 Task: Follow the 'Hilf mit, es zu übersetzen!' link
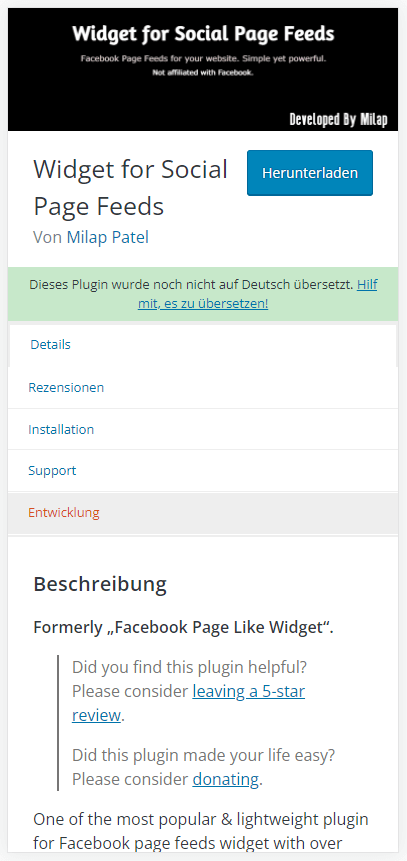[x=258, y=294]
